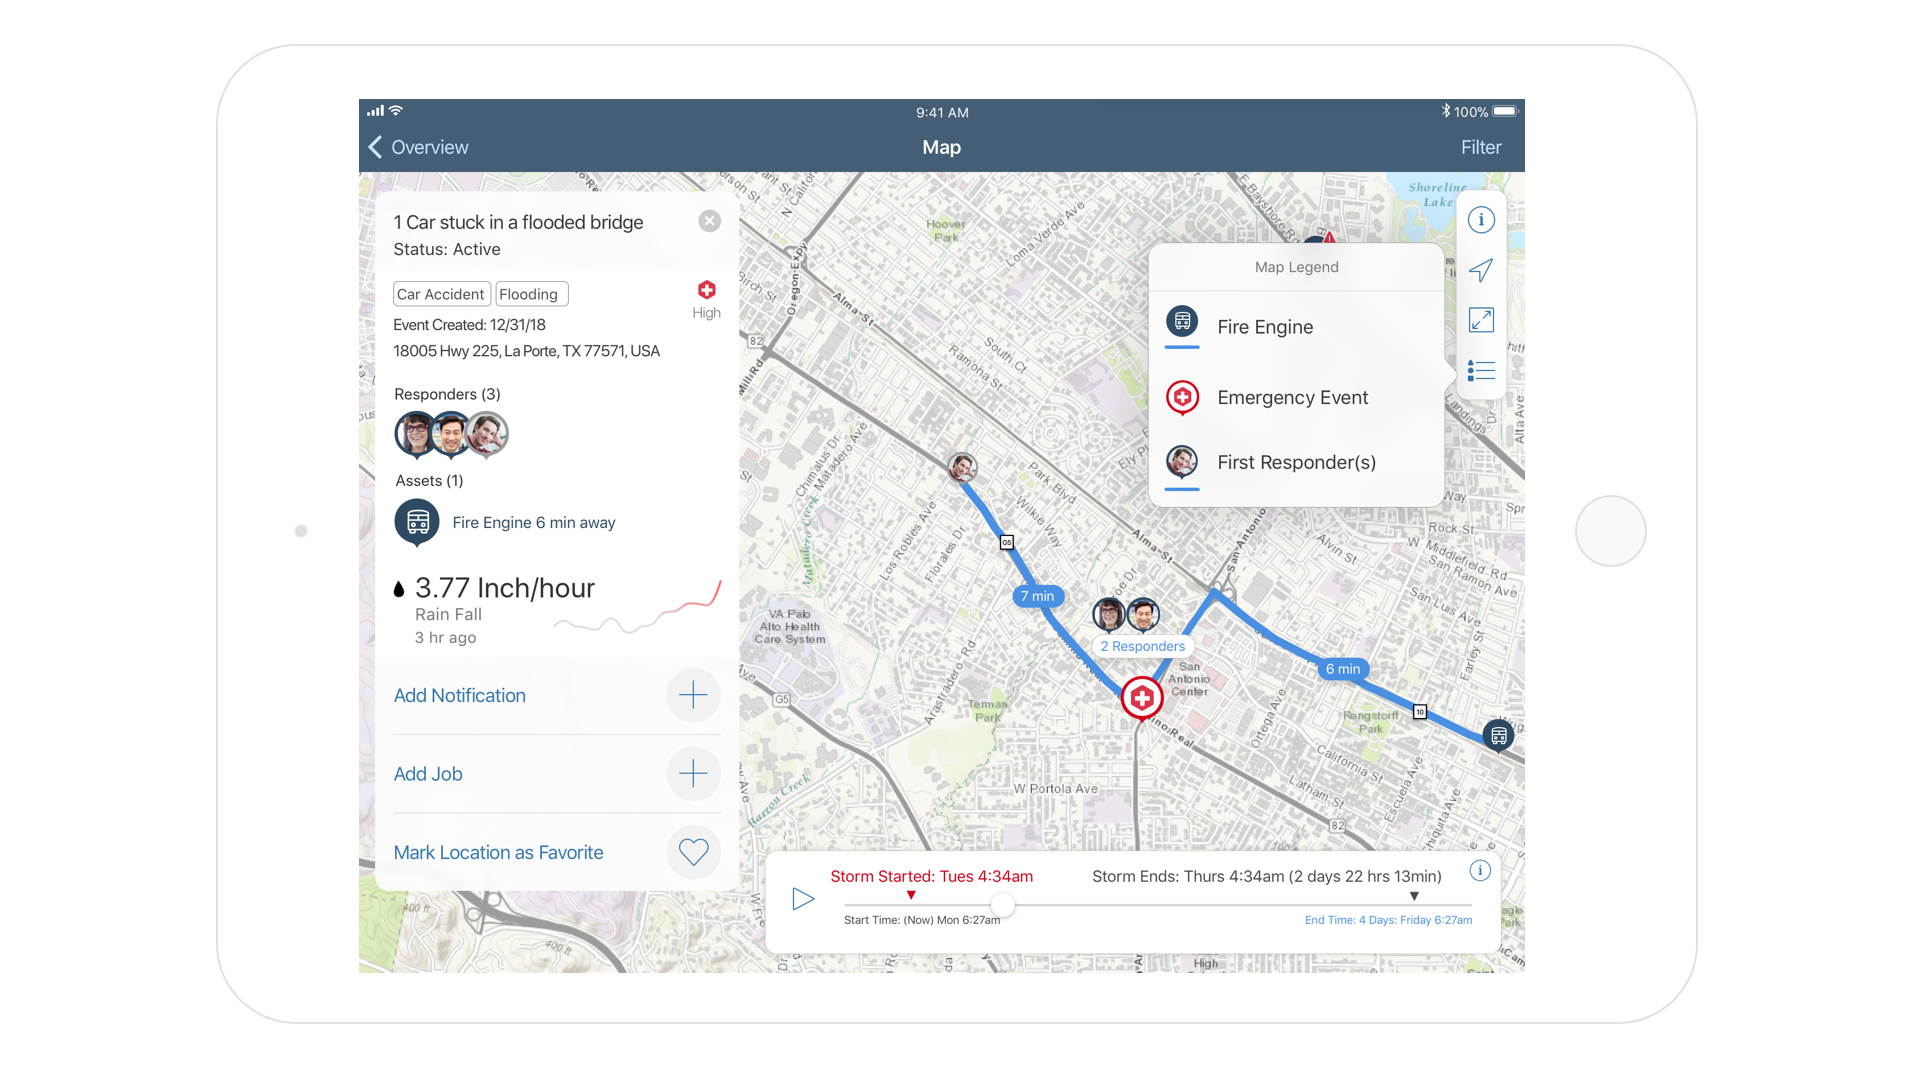Open the Filter options
Image resolution: width=1914 pixels, height=1066 pixels.
coord(1480,147)
